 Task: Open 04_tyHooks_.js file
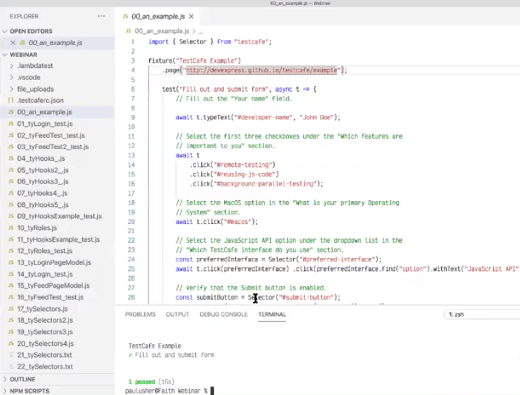tap(41, 158)
